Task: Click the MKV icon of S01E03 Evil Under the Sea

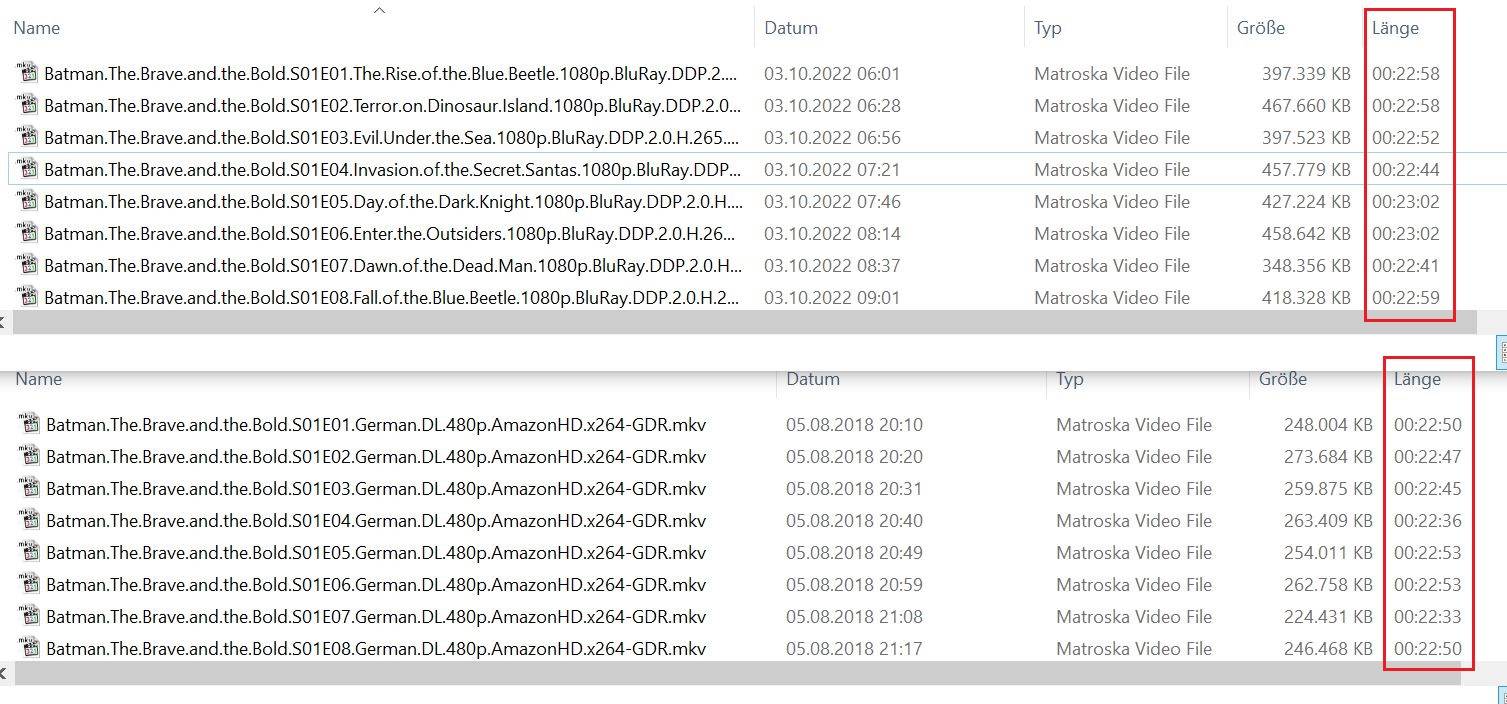Action: point(28,137)
